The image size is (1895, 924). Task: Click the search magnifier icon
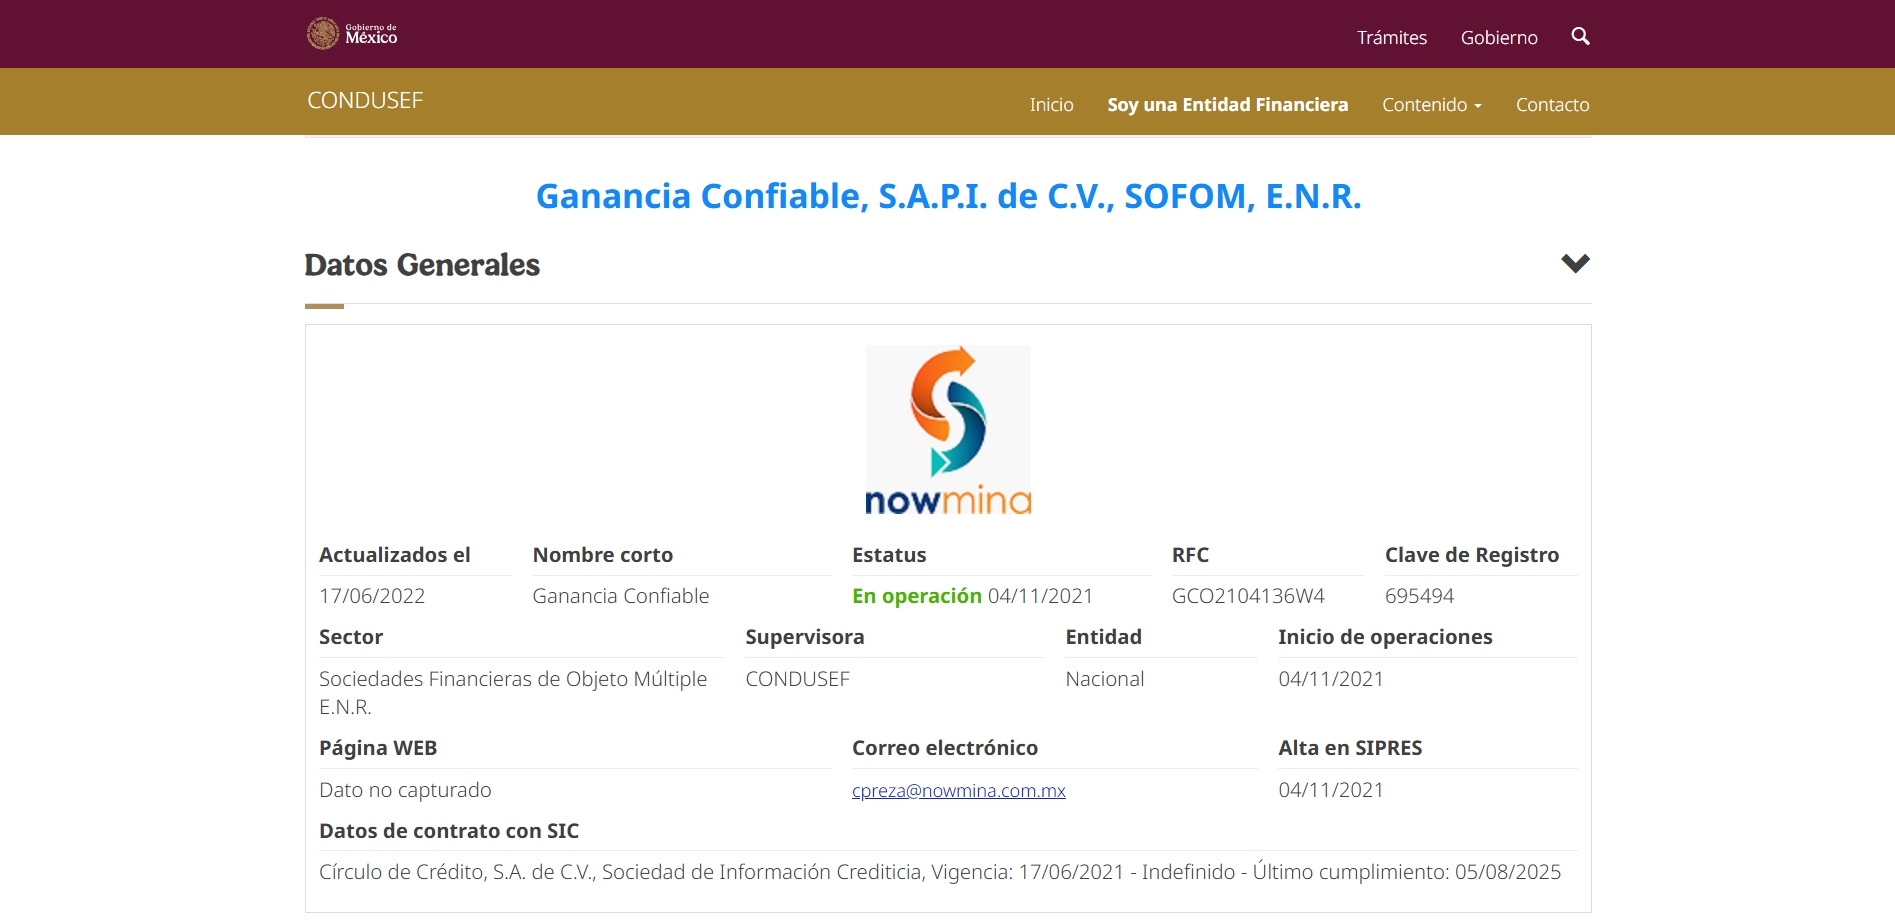(1580, 36)
